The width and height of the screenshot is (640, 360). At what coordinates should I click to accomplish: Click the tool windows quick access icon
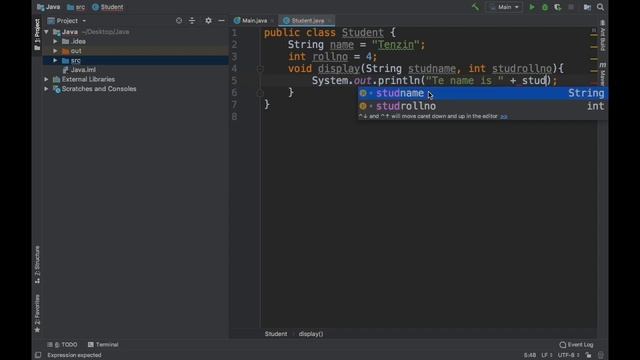click(x=38, y=355)
